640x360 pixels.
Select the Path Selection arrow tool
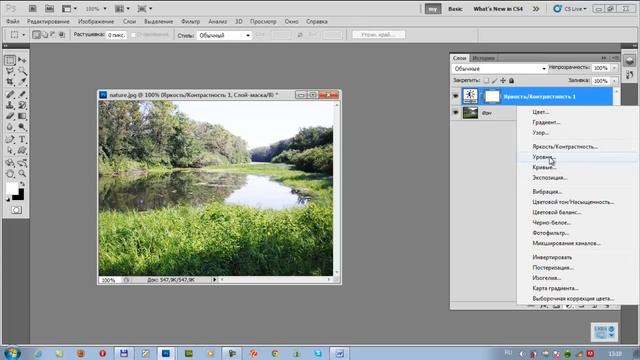tap(10, 151)
